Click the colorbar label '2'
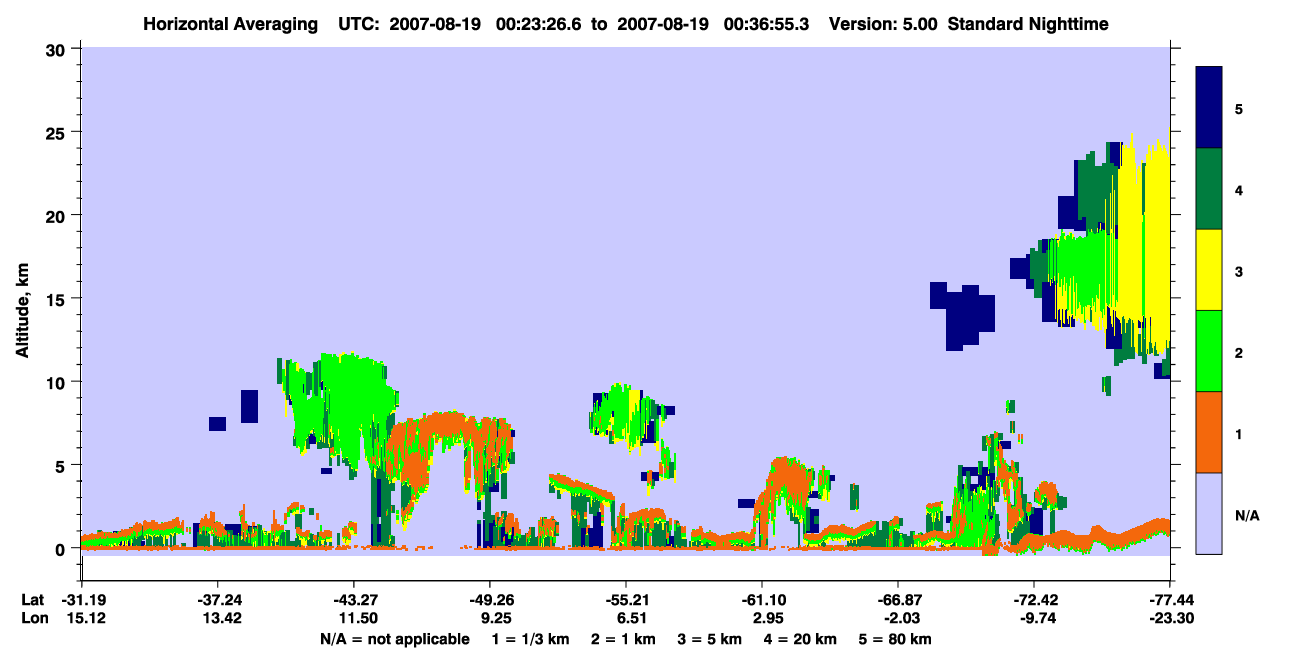 [x=1238, y=352]
